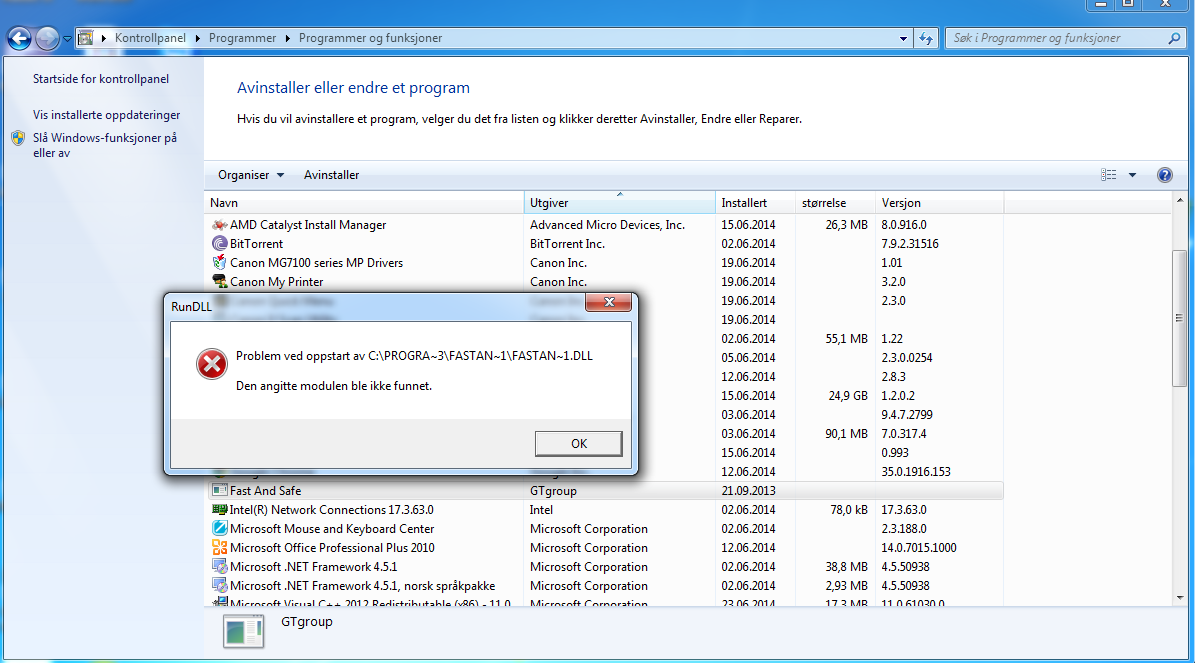
Task: Click the program list vertical scrollbar thumb
Action: pyautogui.click(x=1179, y=319)
